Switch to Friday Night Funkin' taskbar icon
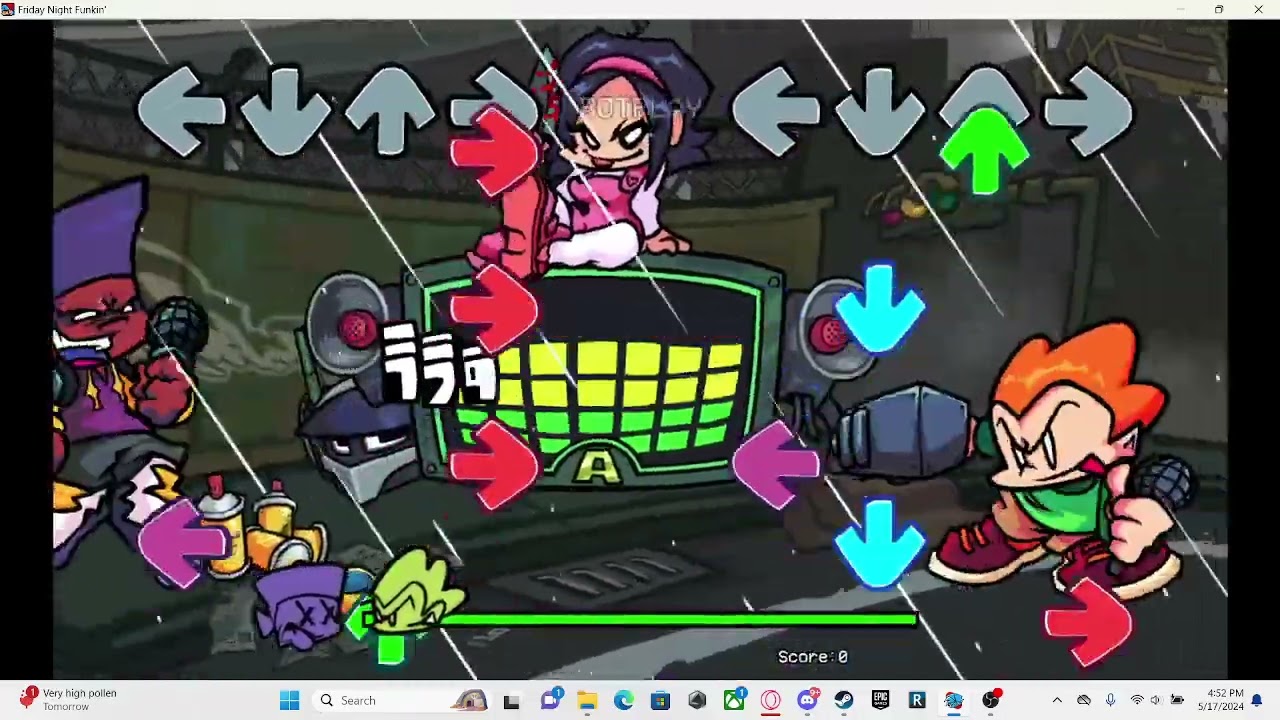1280x720 pixels. [x=954, y=700]
